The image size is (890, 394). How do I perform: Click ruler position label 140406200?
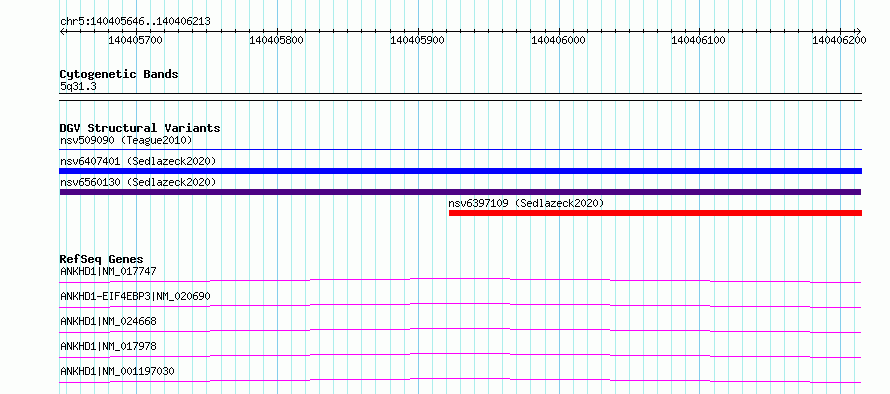[839, 40]
